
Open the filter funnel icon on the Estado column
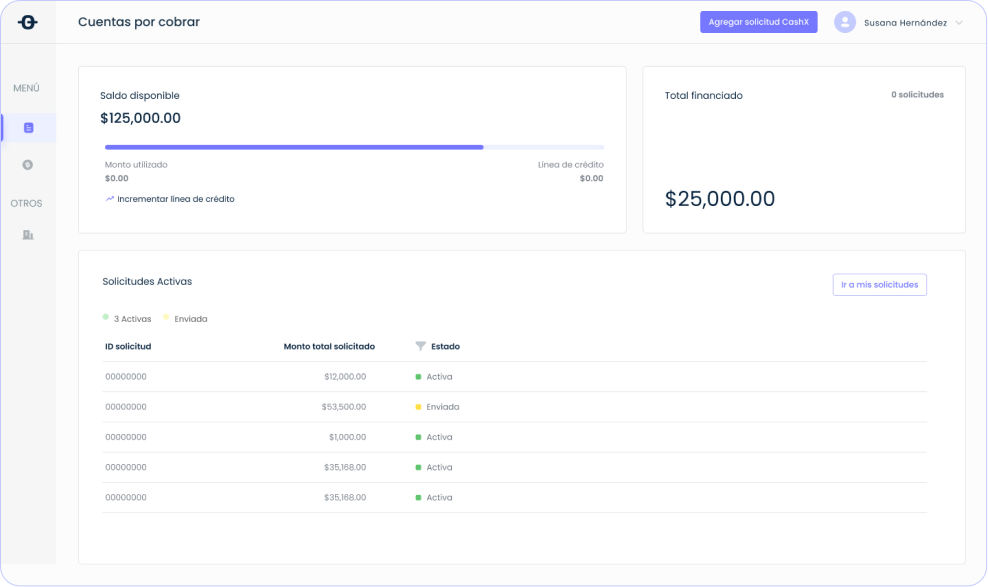(x=420, y=346)
